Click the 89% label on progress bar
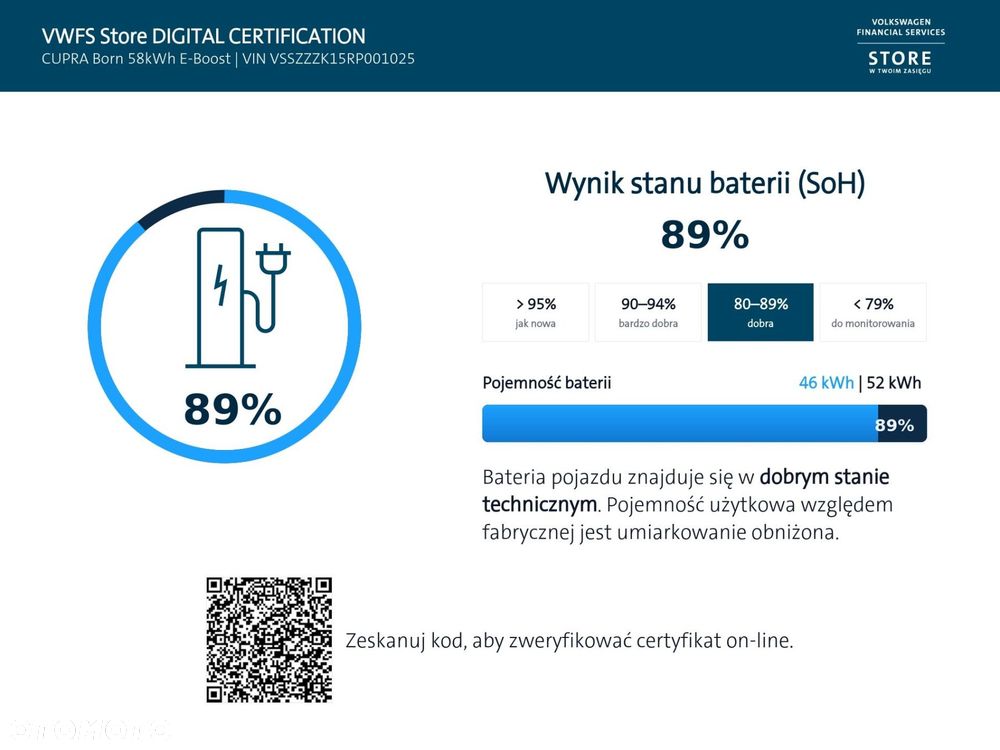 [x=895, y=425]
